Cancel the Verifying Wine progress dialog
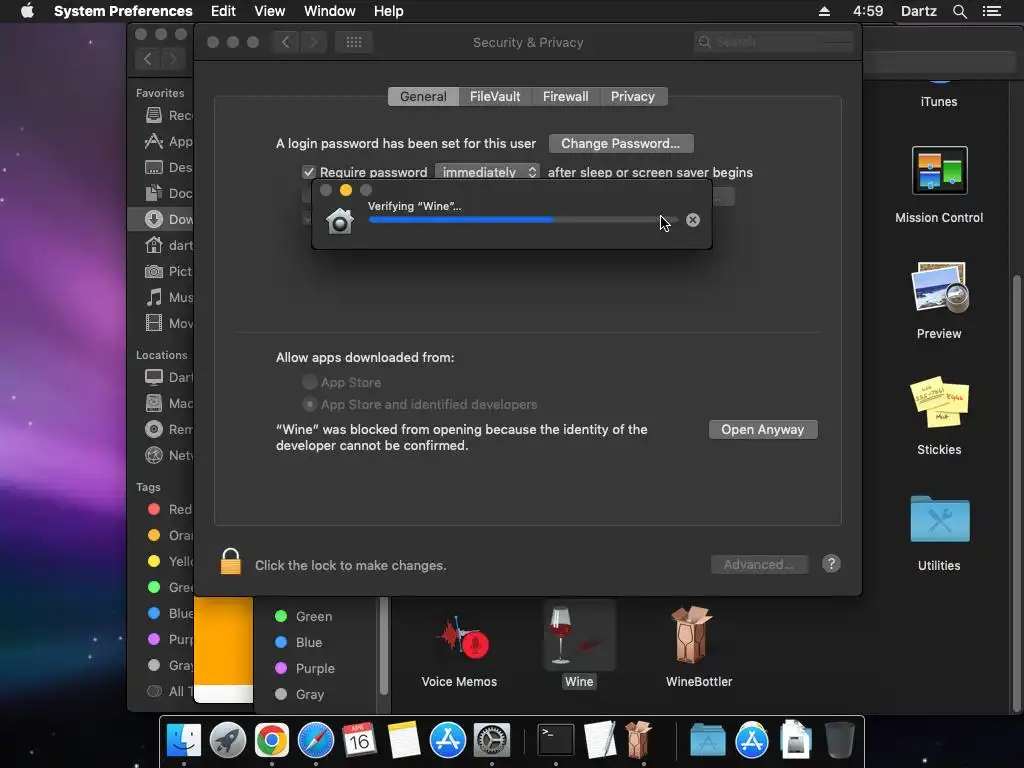The width and height of the screenshot is (1024, 768). coord(693,220)
